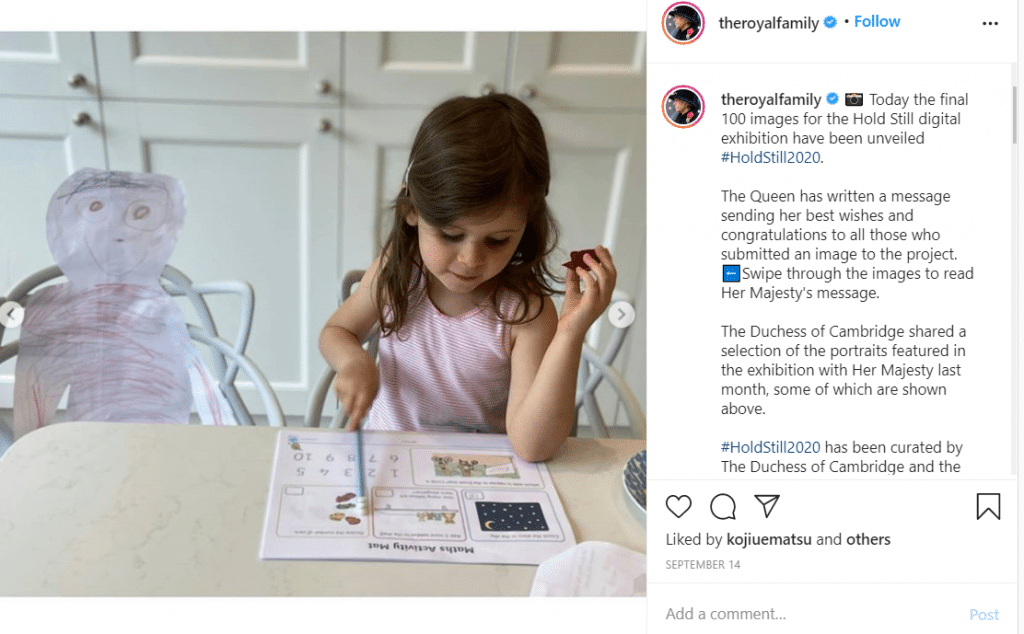Viewport: 1024px width, 634px height.
Task: Open theroyalfamily avatar in the header
Action: pos(683,23)
